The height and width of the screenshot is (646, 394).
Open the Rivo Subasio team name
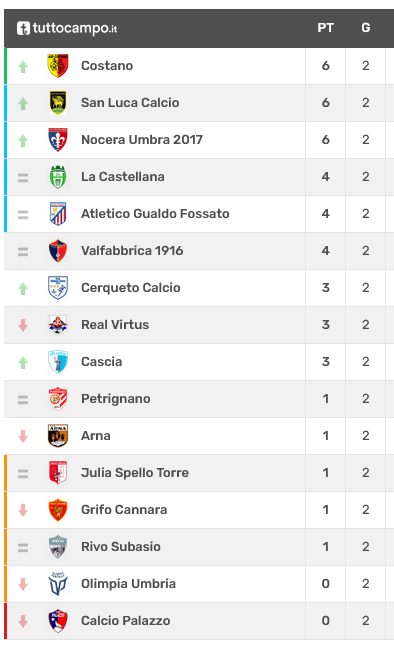pos(121,546)
